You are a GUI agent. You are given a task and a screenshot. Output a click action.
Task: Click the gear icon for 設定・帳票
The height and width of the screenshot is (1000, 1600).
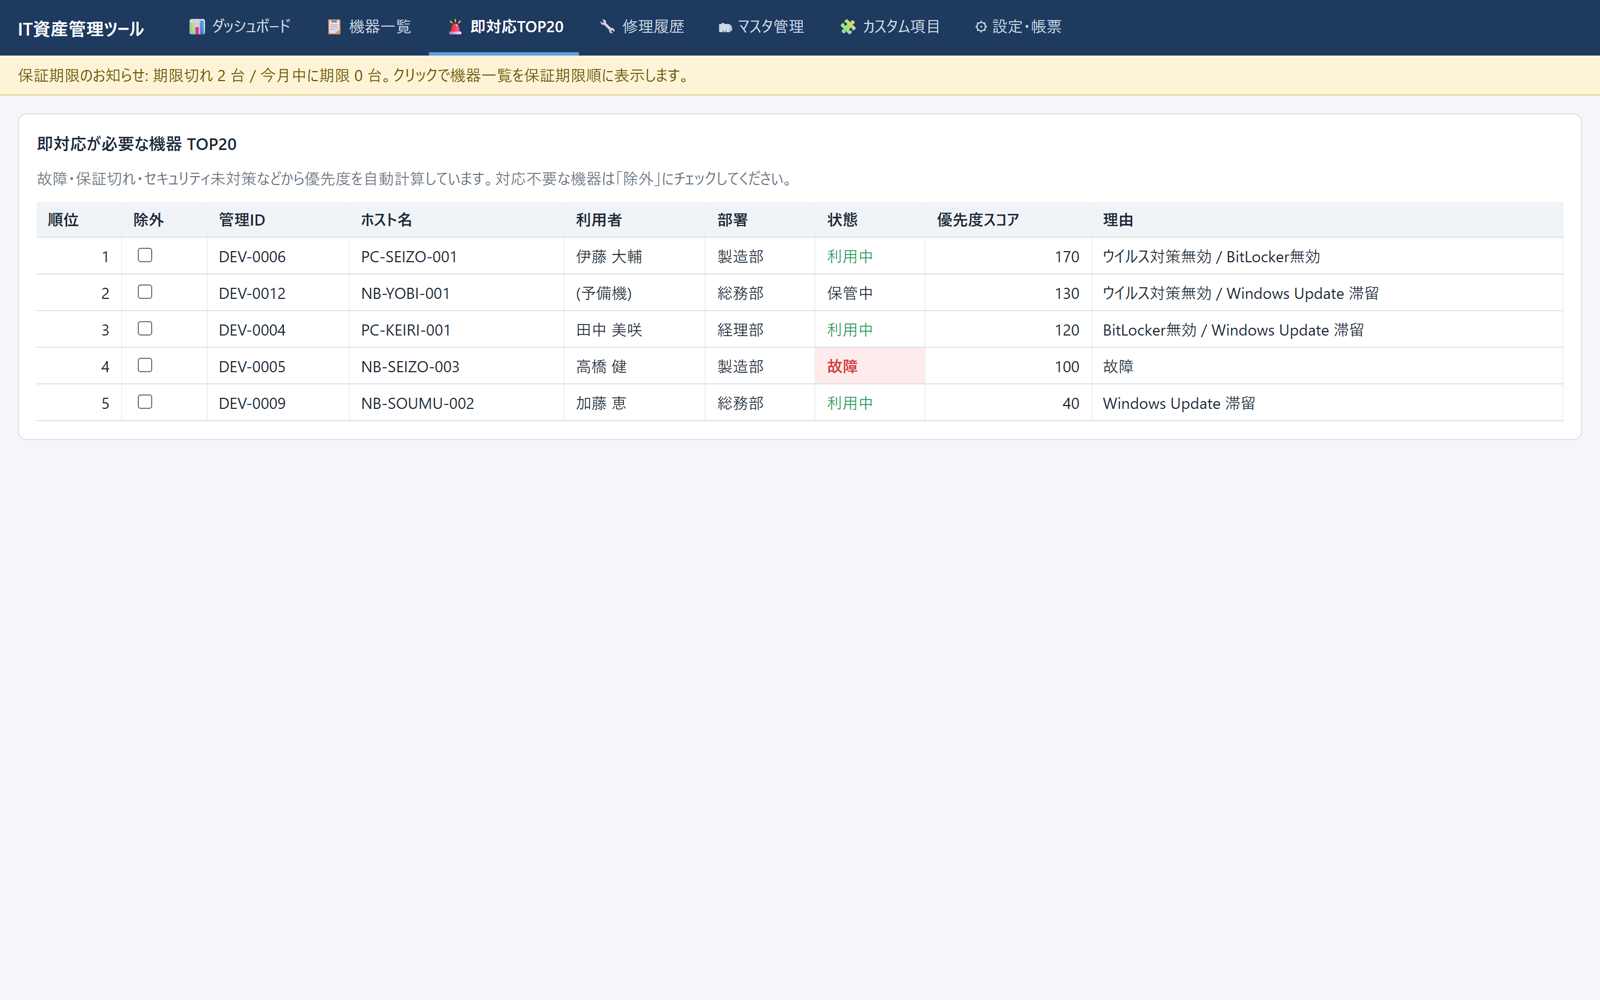(981, 27)
